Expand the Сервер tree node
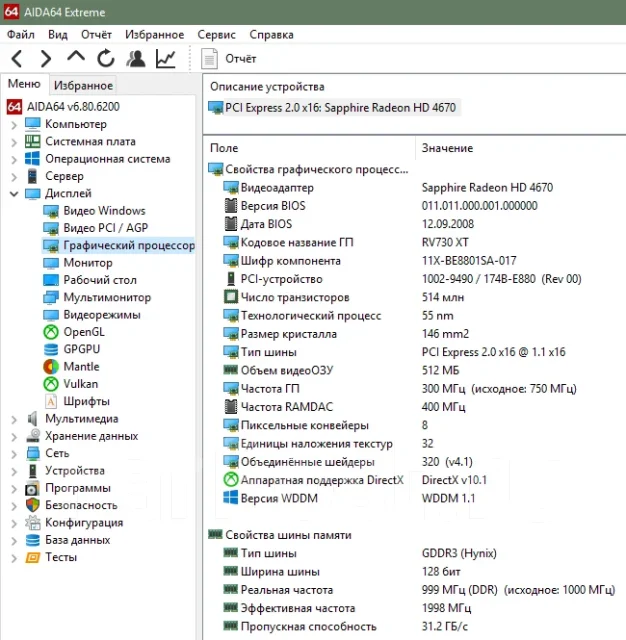The height and width of the screenshot is (640, 626). coord(14,177)
